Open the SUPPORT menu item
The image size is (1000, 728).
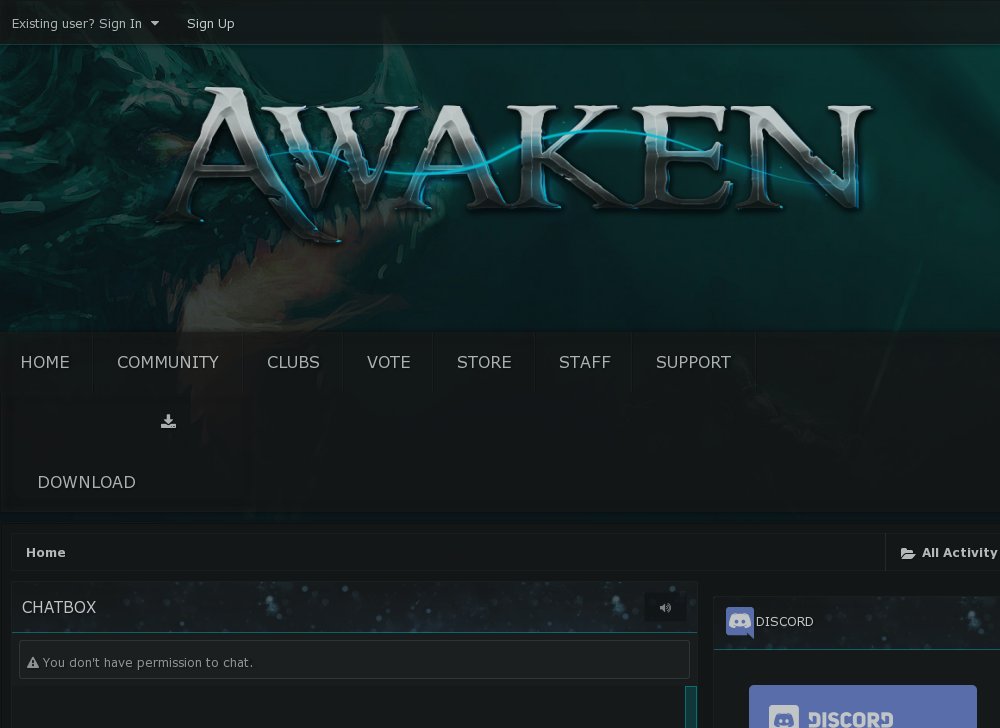click(693, 362)
